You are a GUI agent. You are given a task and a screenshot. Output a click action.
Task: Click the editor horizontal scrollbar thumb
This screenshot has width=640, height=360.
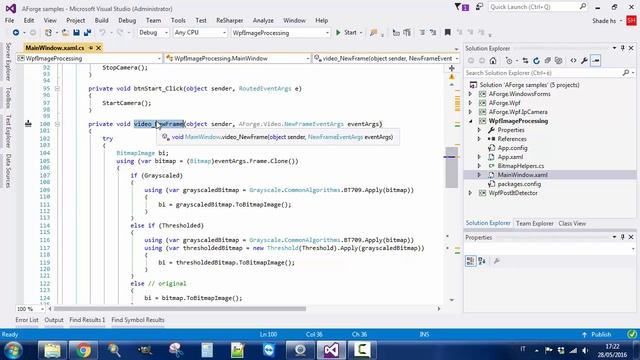[180, 309]
